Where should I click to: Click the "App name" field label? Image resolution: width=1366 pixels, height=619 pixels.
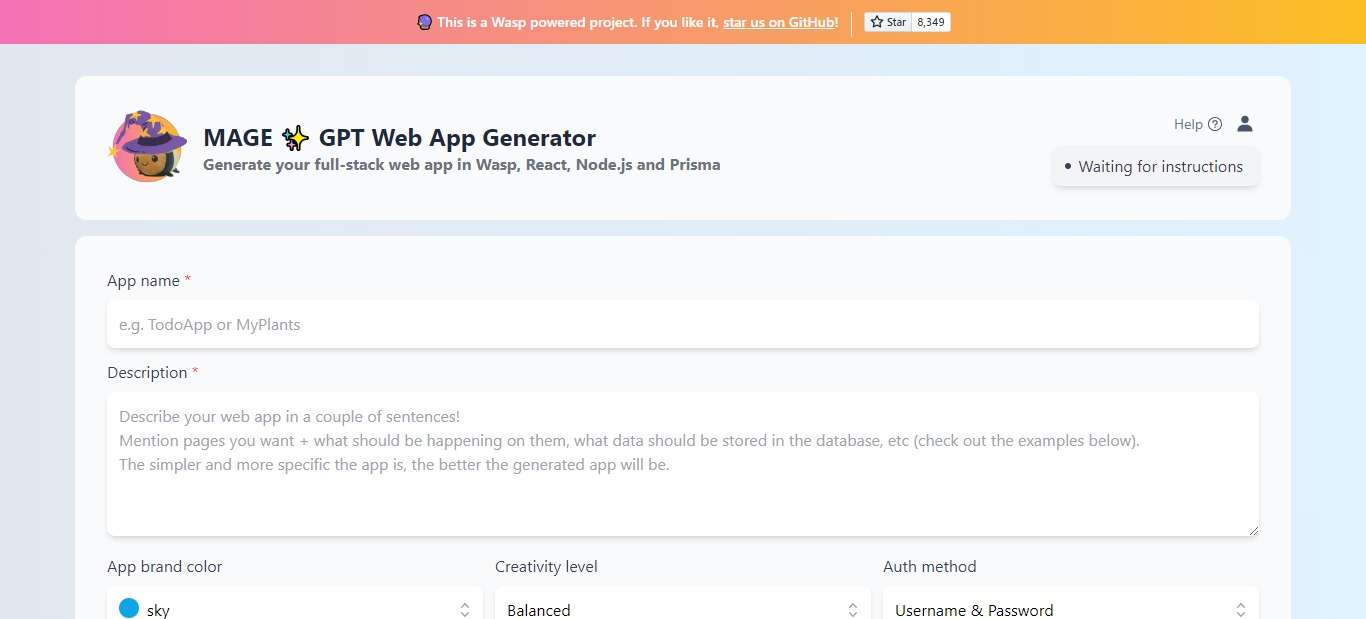[143, 281]
